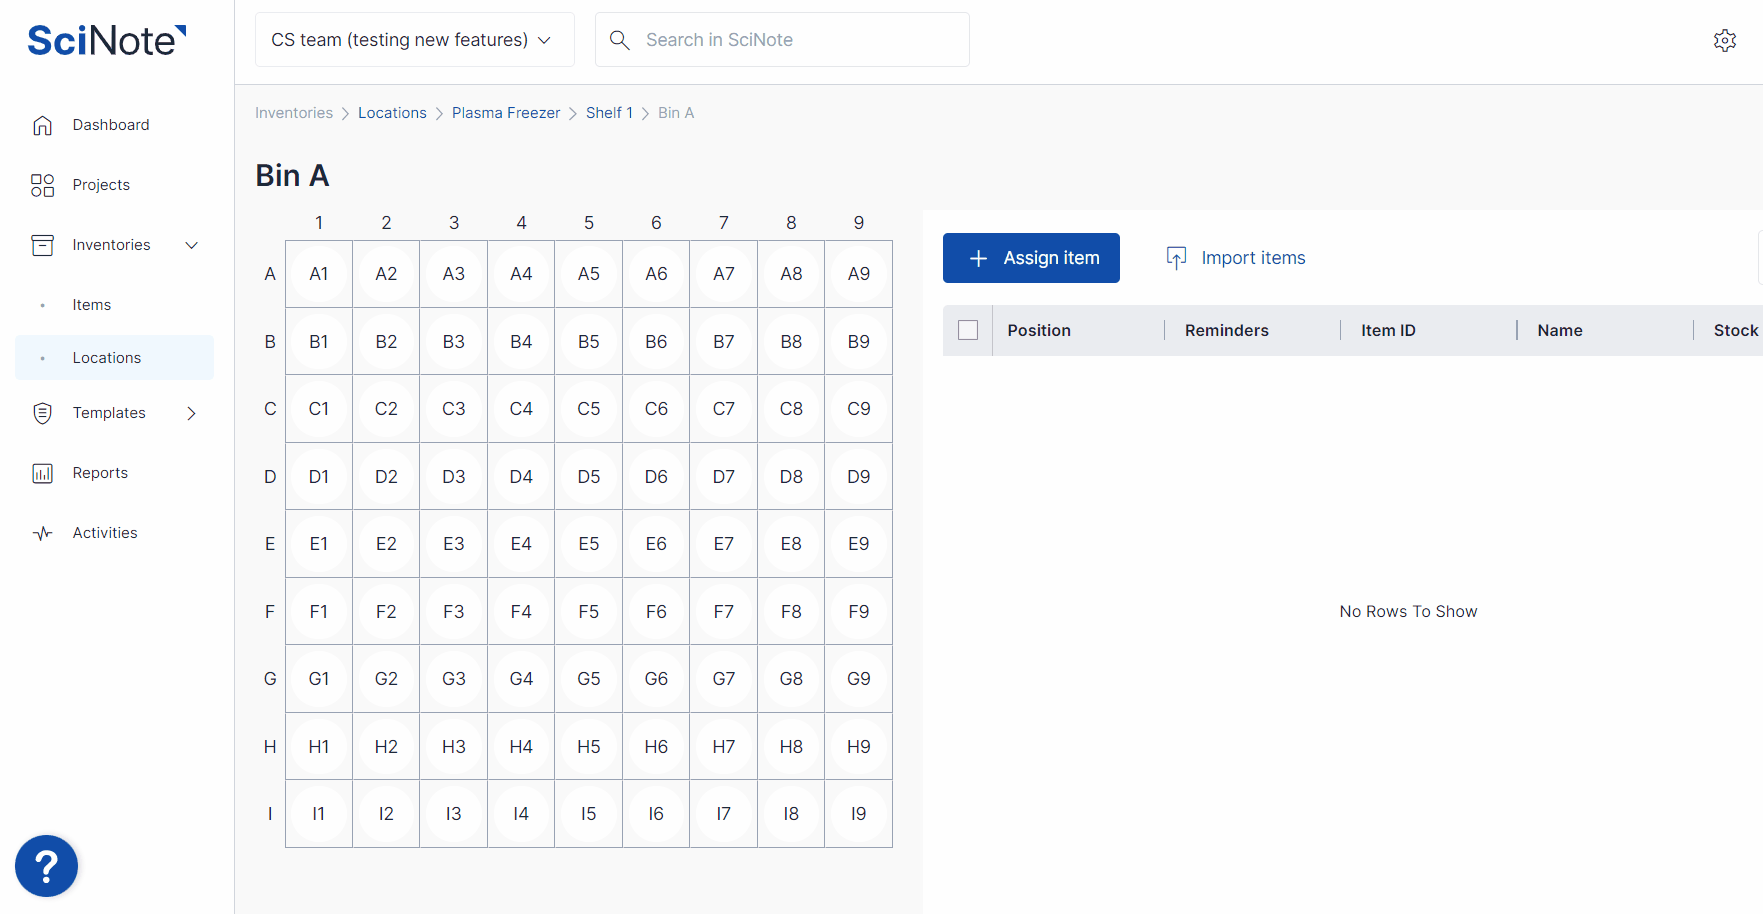Click the SciNote logo

[106, 41]
